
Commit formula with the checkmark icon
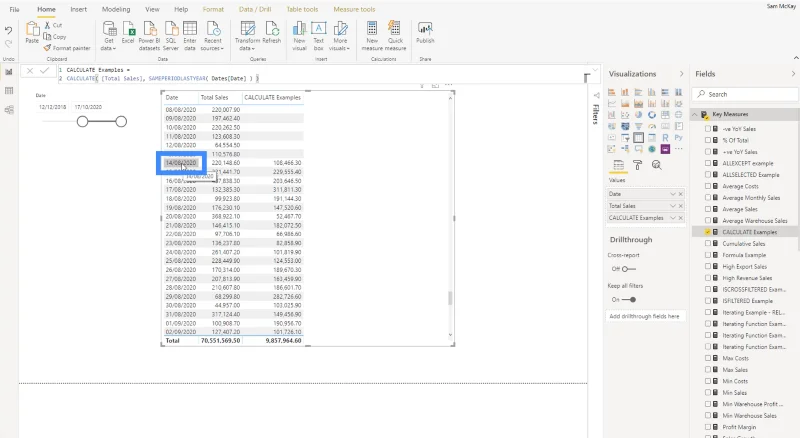[x=44, y=71]
